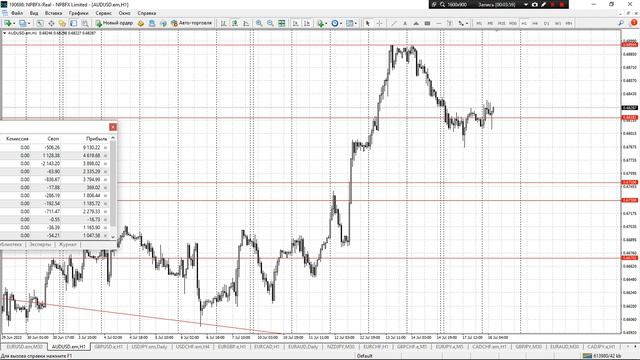Stop the screen recording
This screenshot has width=640, height=360.
pyautogui.click(x=562, y=4)
